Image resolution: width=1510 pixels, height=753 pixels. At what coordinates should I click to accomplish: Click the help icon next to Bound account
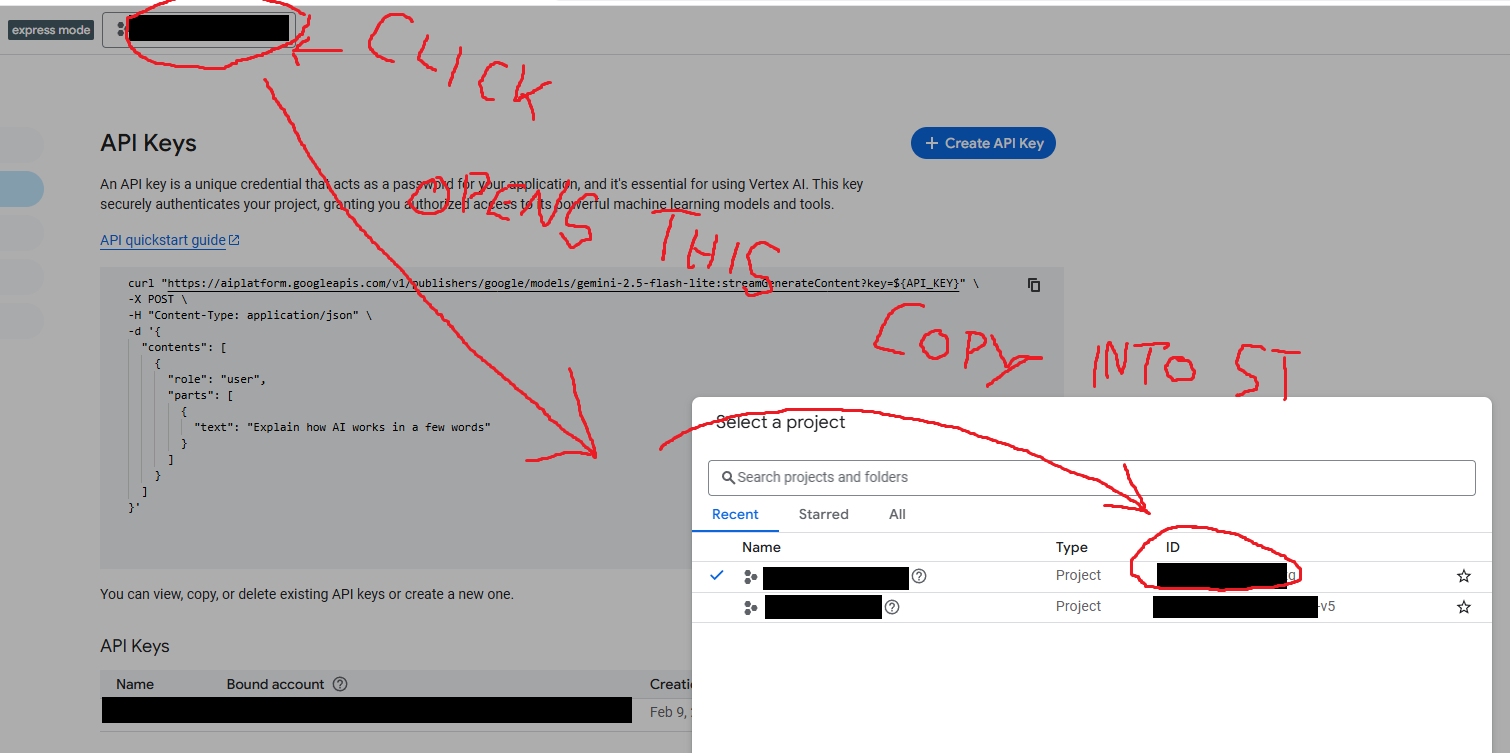340,684
